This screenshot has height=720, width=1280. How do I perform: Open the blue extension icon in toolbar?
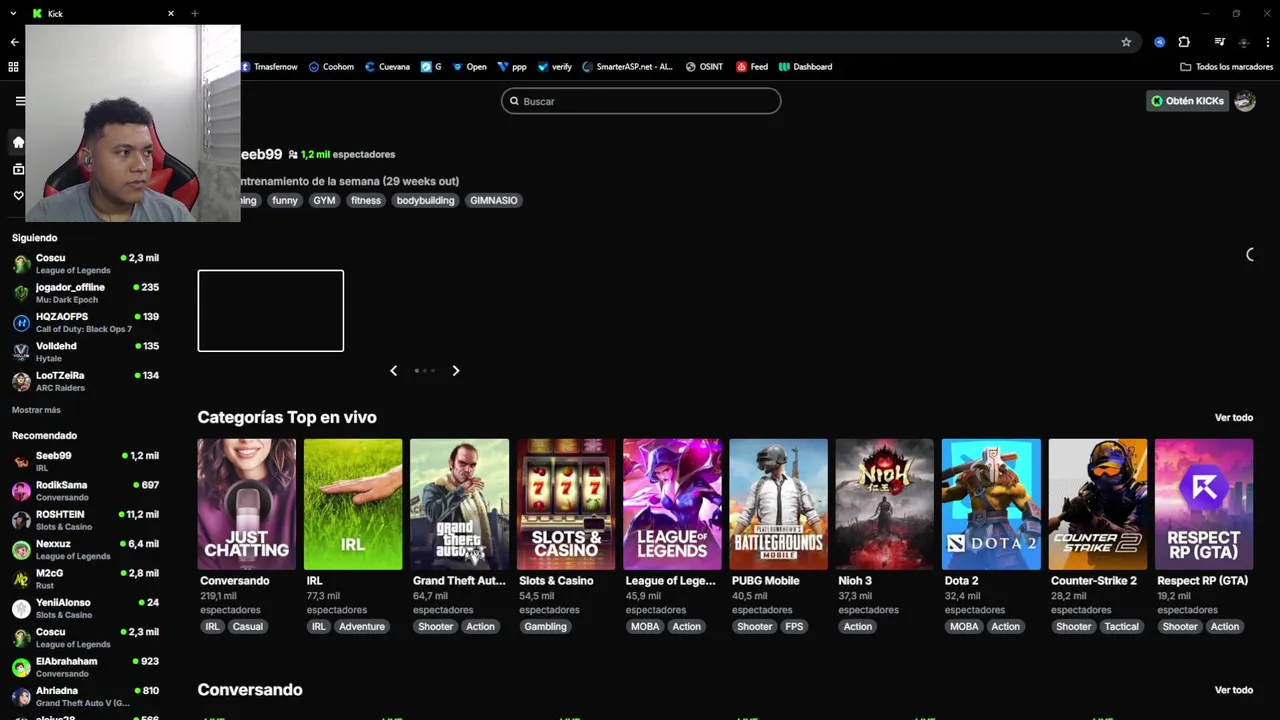point(1159,42)
